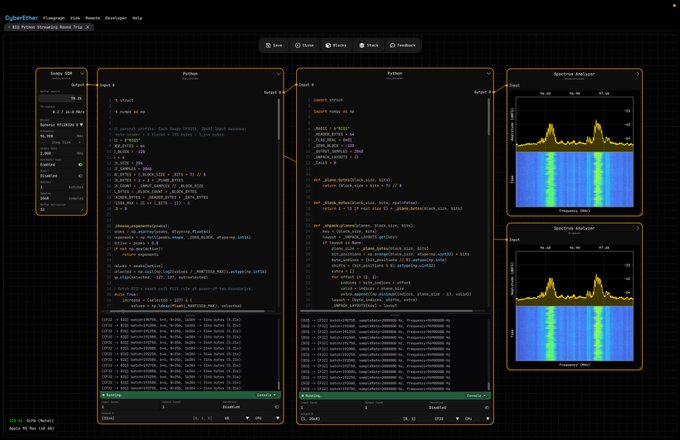Click the Save button in the toolbar
This screenshot has width=680, height=440.
[274, 45]
